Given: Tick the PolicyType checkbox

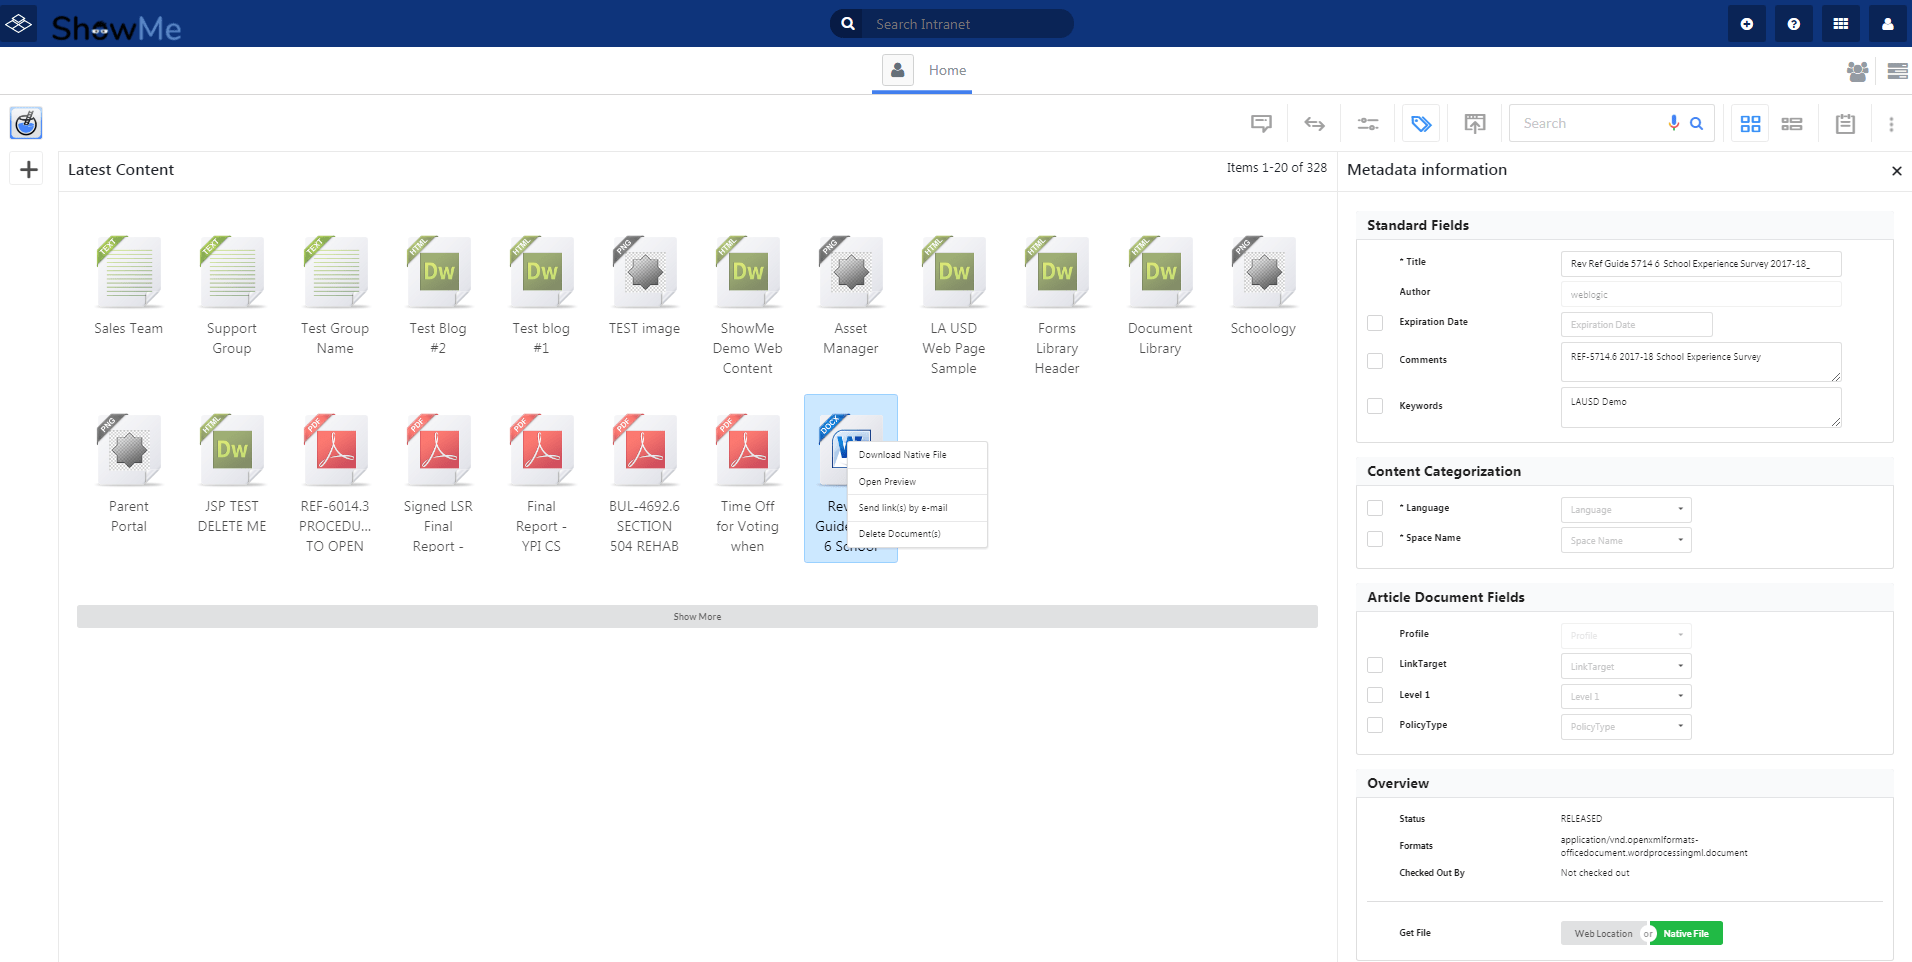Looking at the screenshot, I should point(1375,725).
